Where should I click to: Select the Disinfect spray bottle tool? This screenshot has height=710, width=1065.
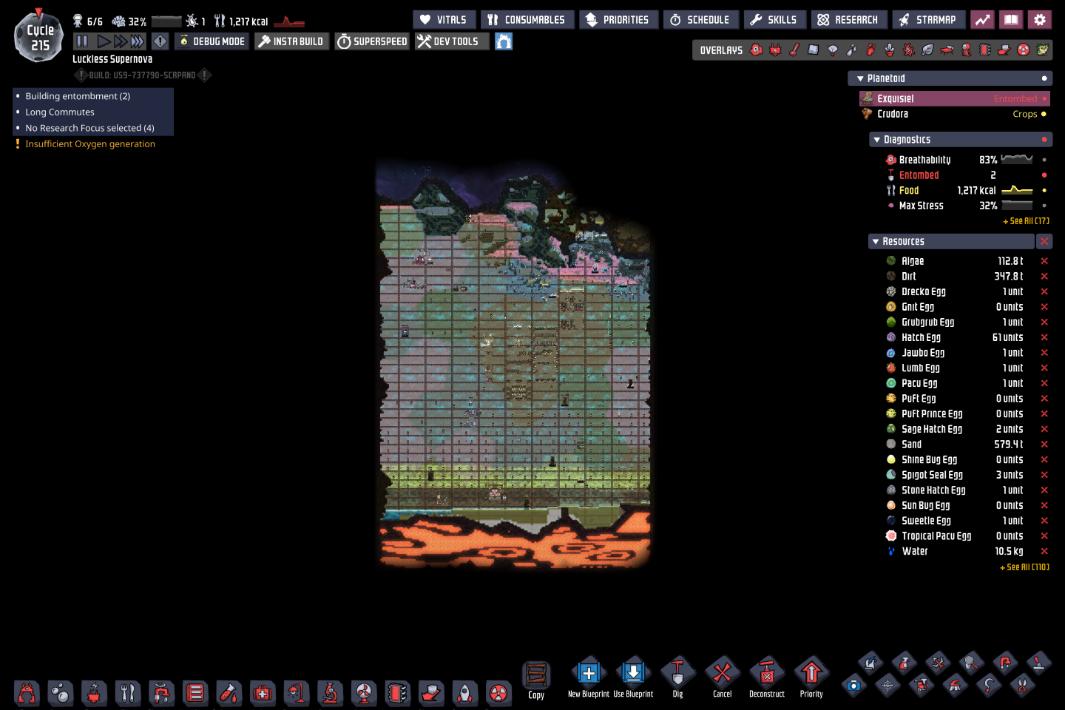click(904, 662)
